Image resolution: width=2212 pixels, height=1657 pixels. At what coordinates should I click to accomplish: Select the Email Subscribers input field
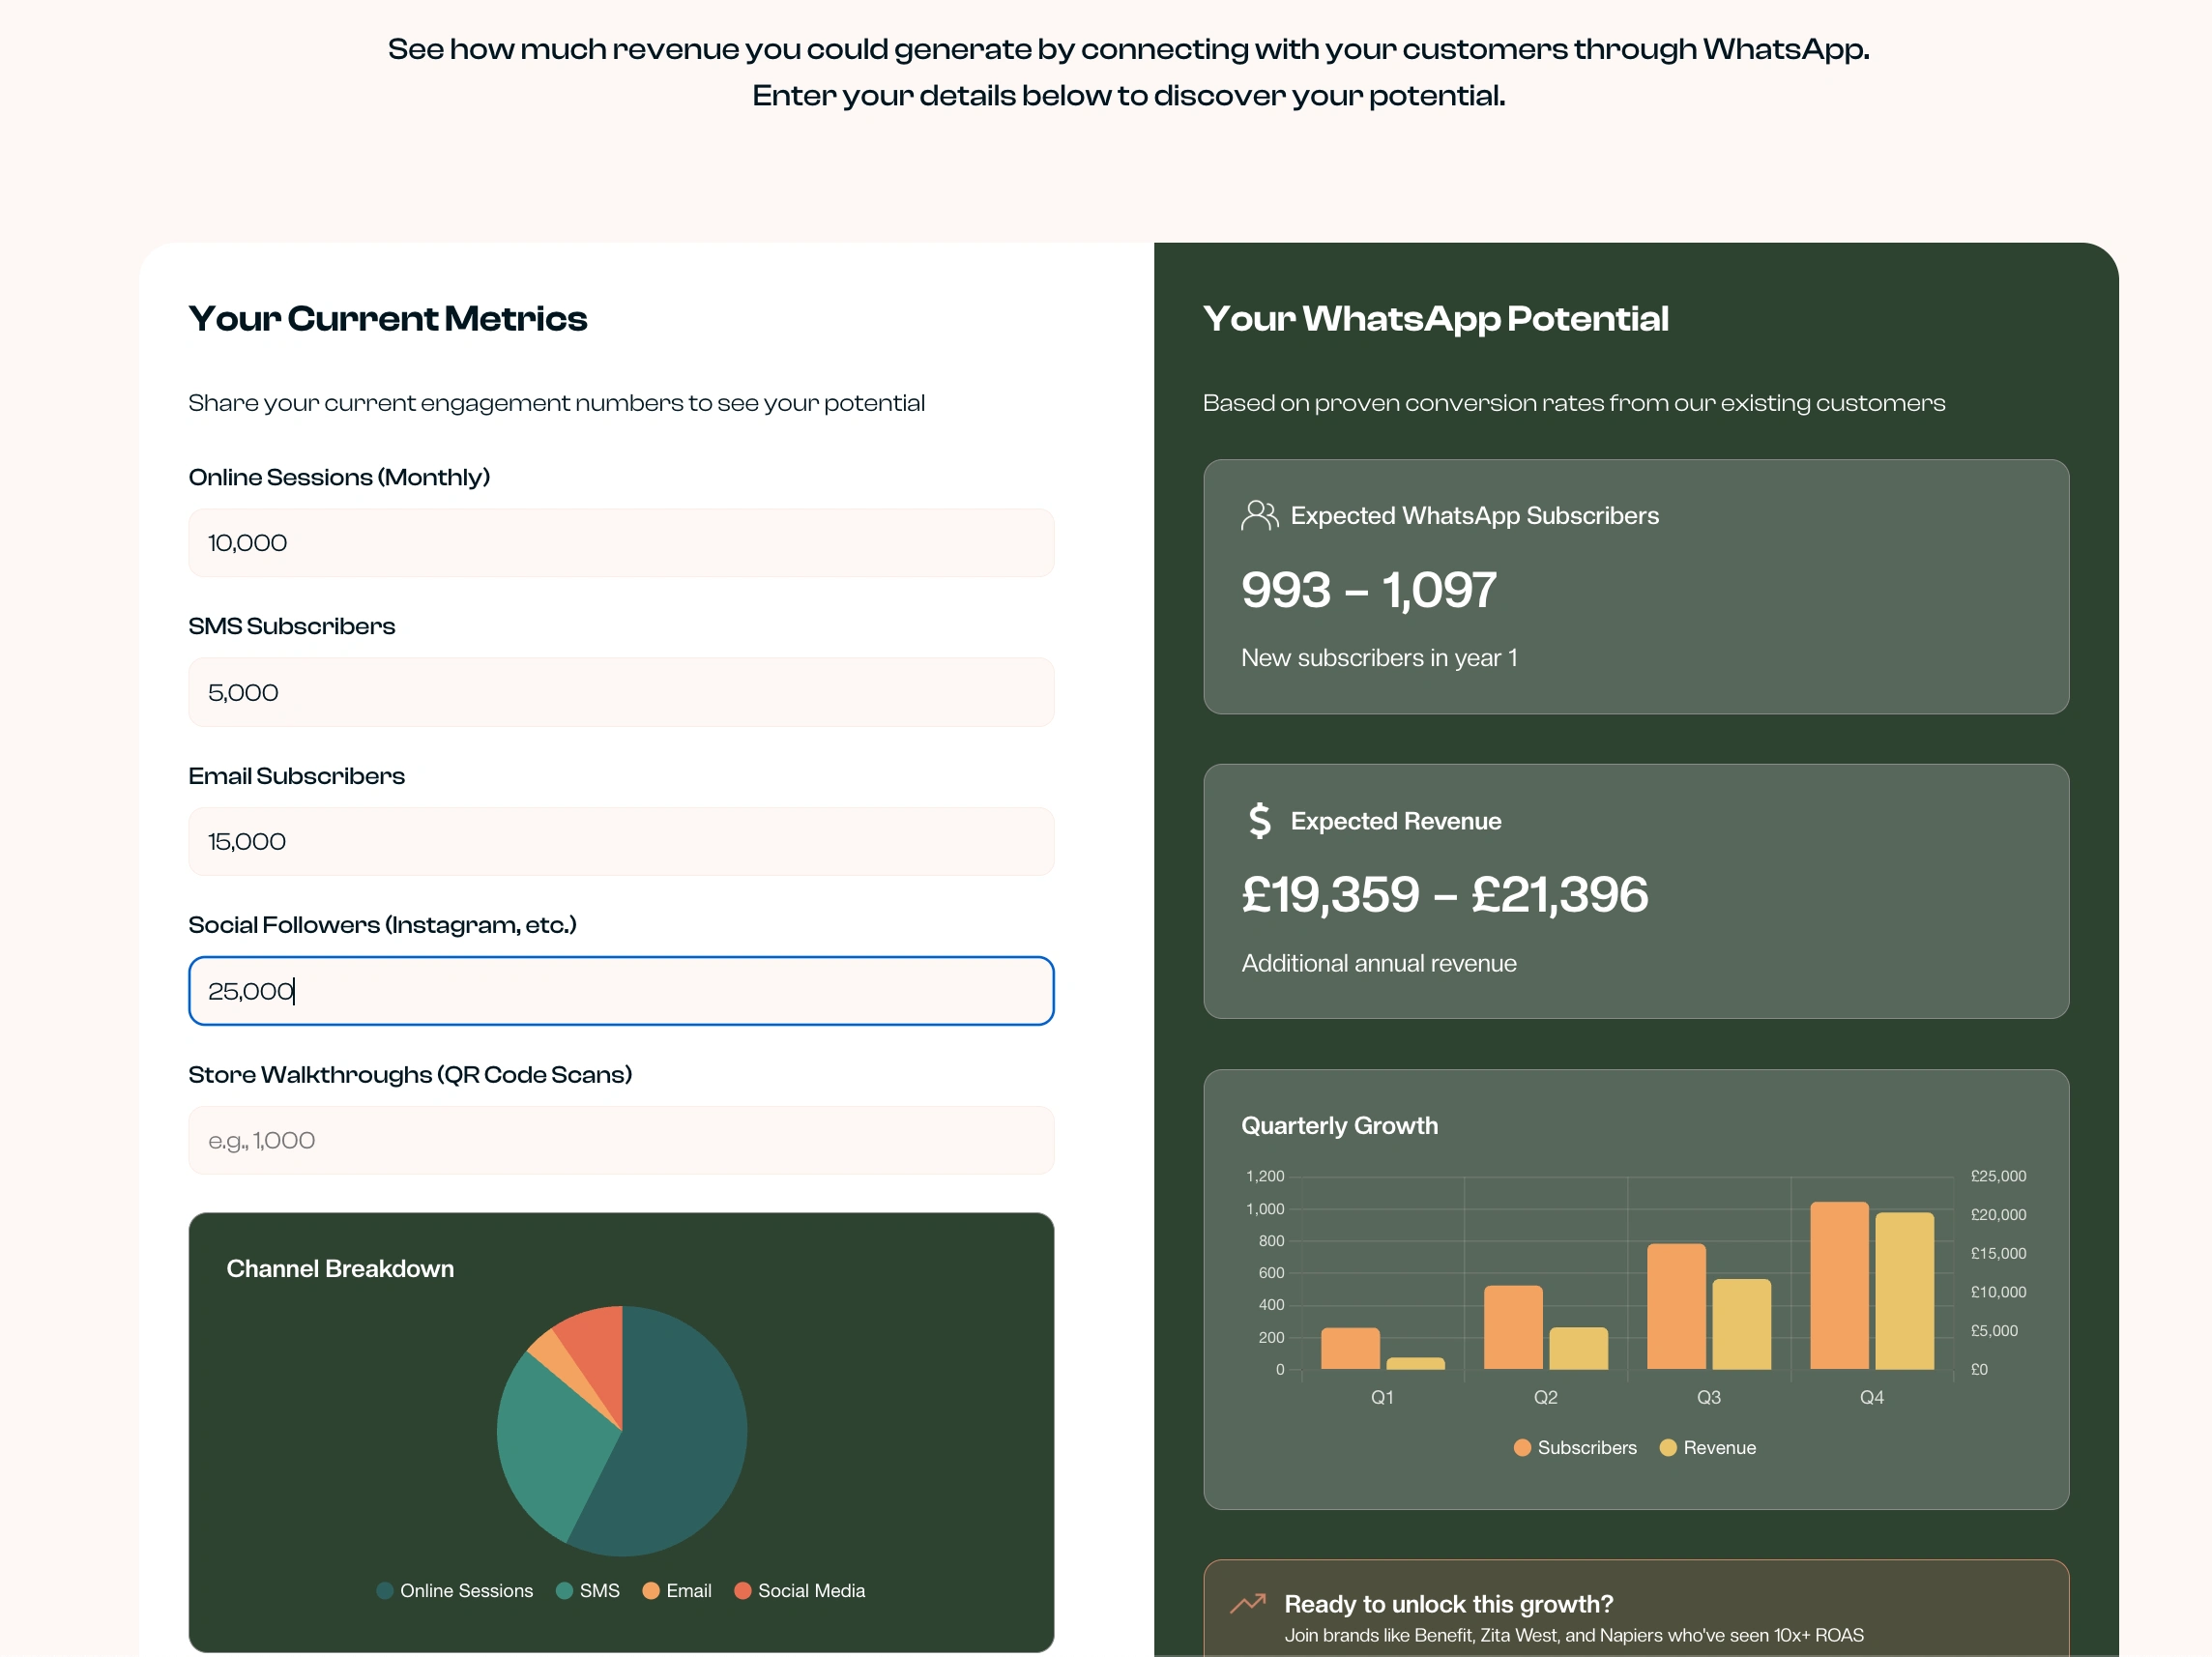620,841
